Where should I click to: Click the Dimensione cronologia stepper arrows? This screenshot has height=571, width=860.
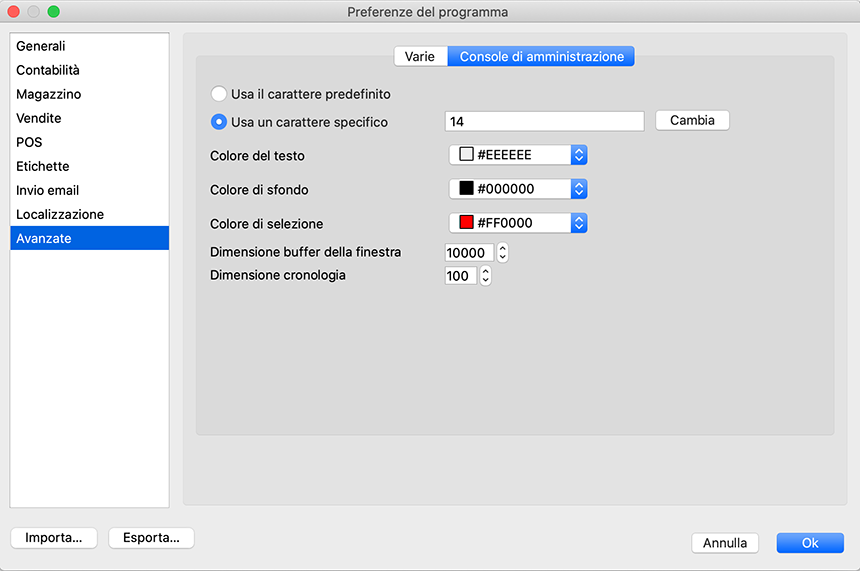(x=485, y=276)
